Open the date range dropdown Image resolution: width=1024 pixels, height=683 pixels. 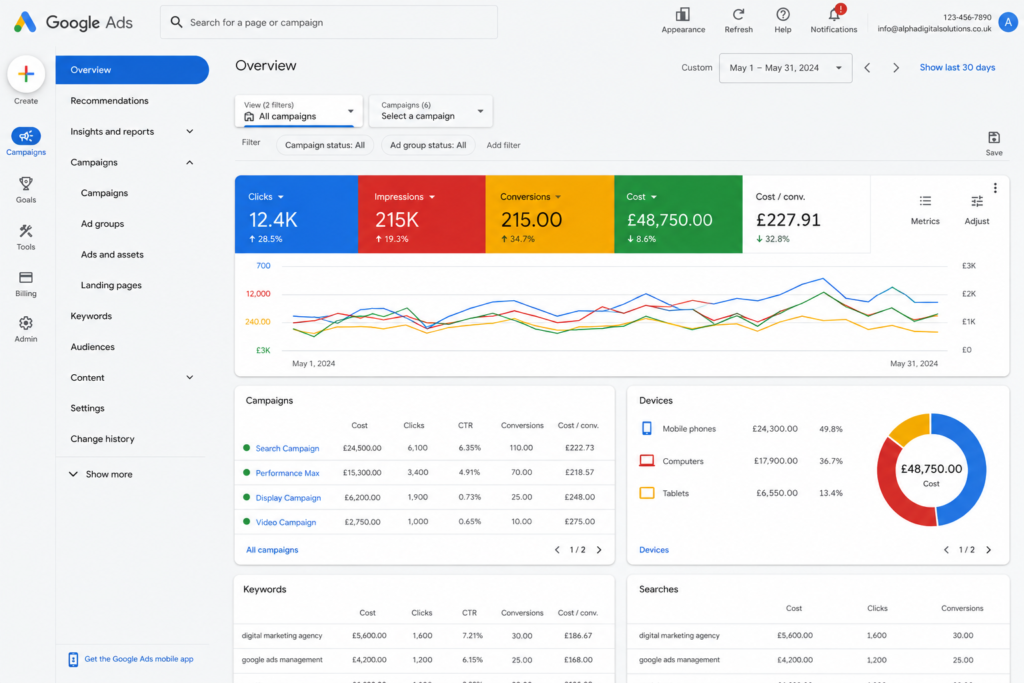tap(785, 68)
